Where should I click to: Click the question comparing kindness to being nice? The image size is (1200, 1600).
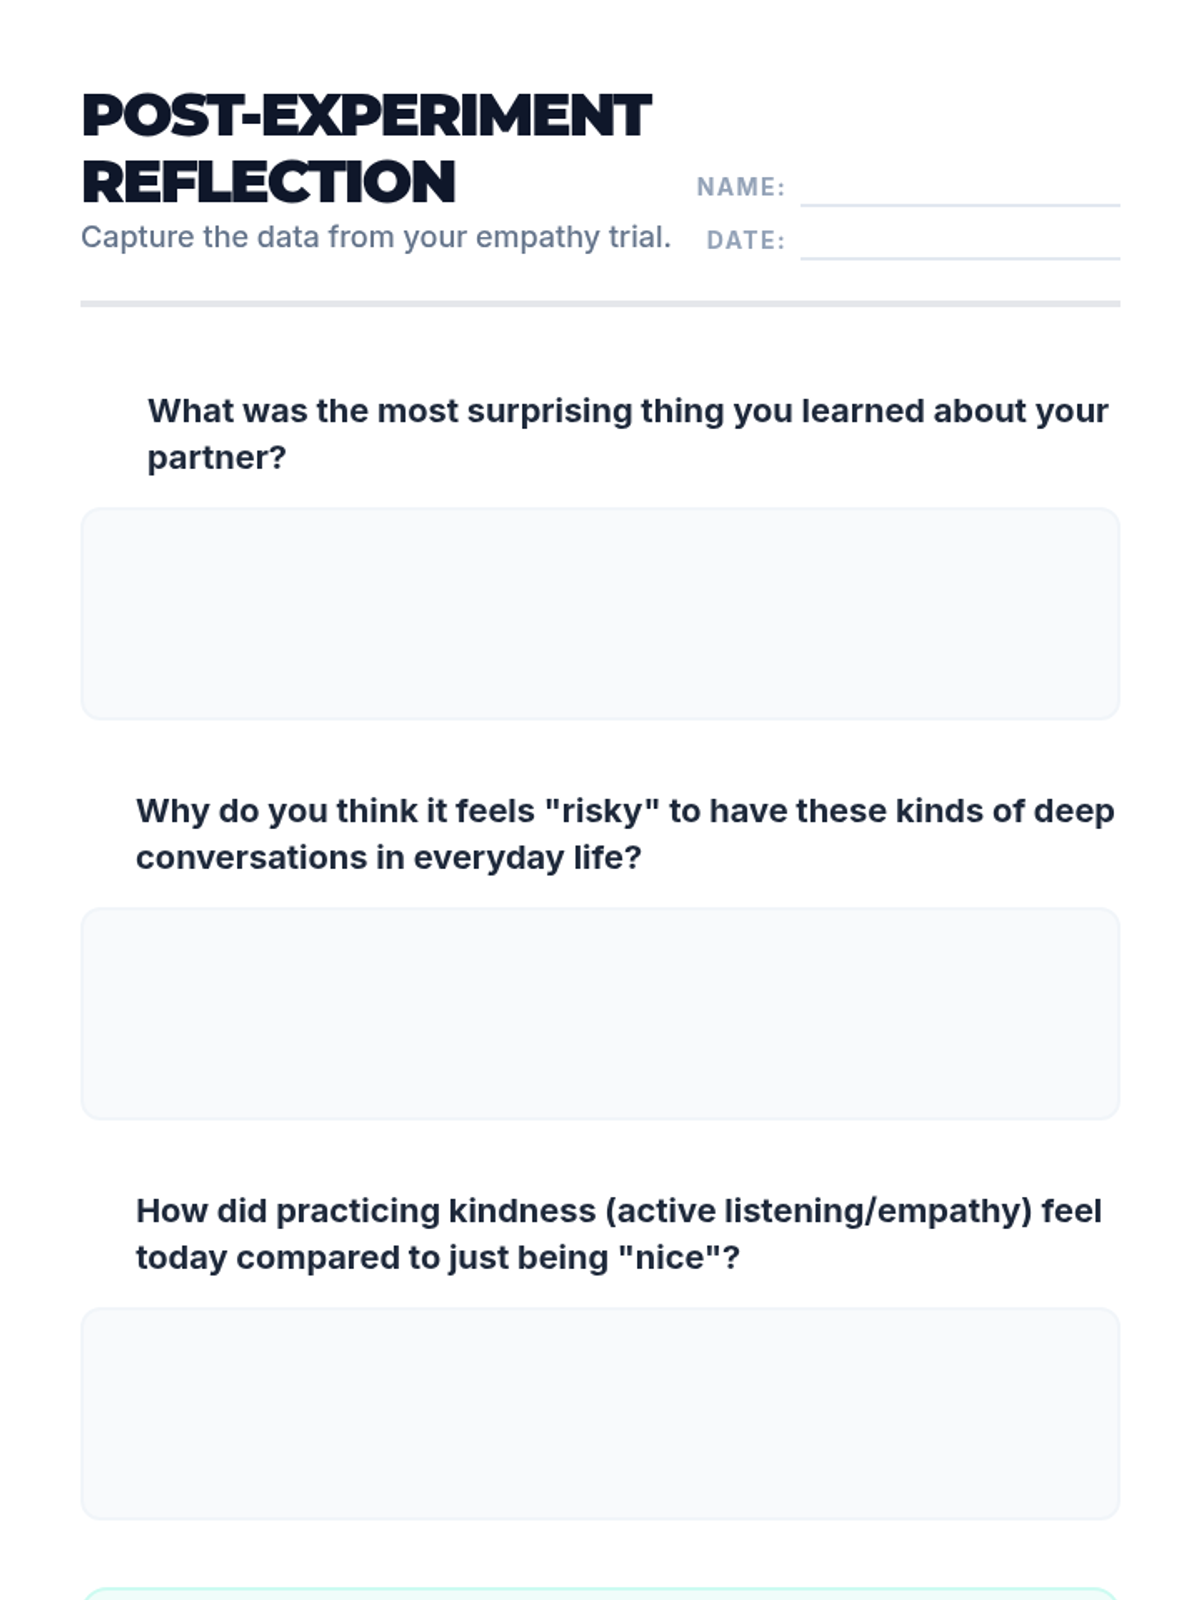point(618,1211)
